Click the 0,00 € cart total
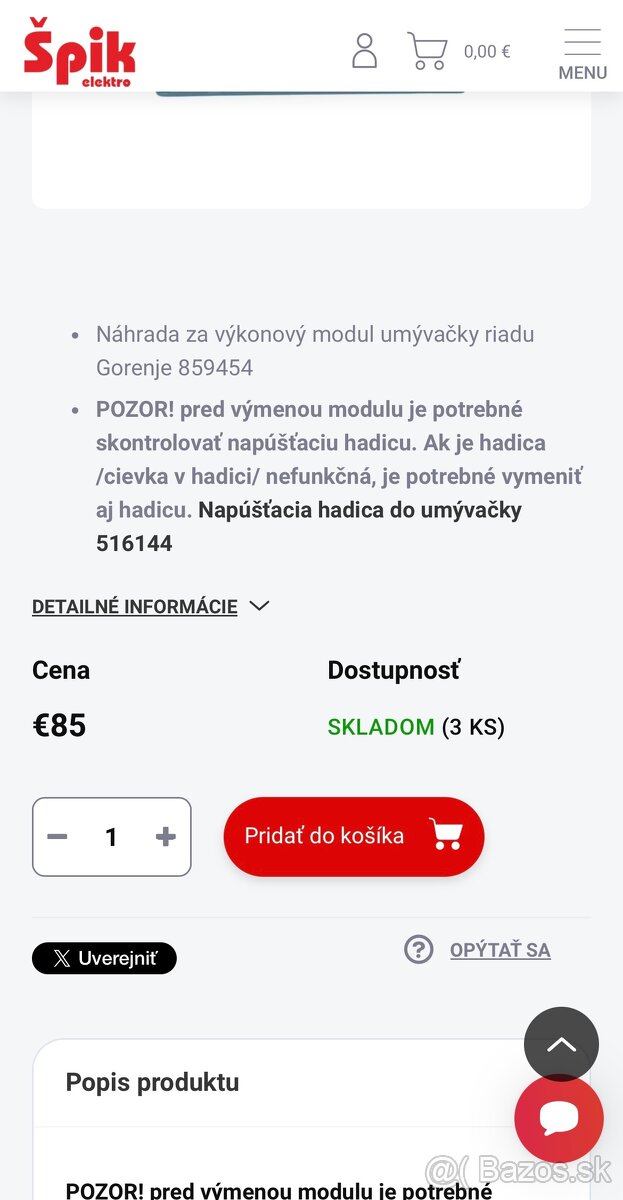The width and height of the screenshot is (623, 1200). [487, 50]
